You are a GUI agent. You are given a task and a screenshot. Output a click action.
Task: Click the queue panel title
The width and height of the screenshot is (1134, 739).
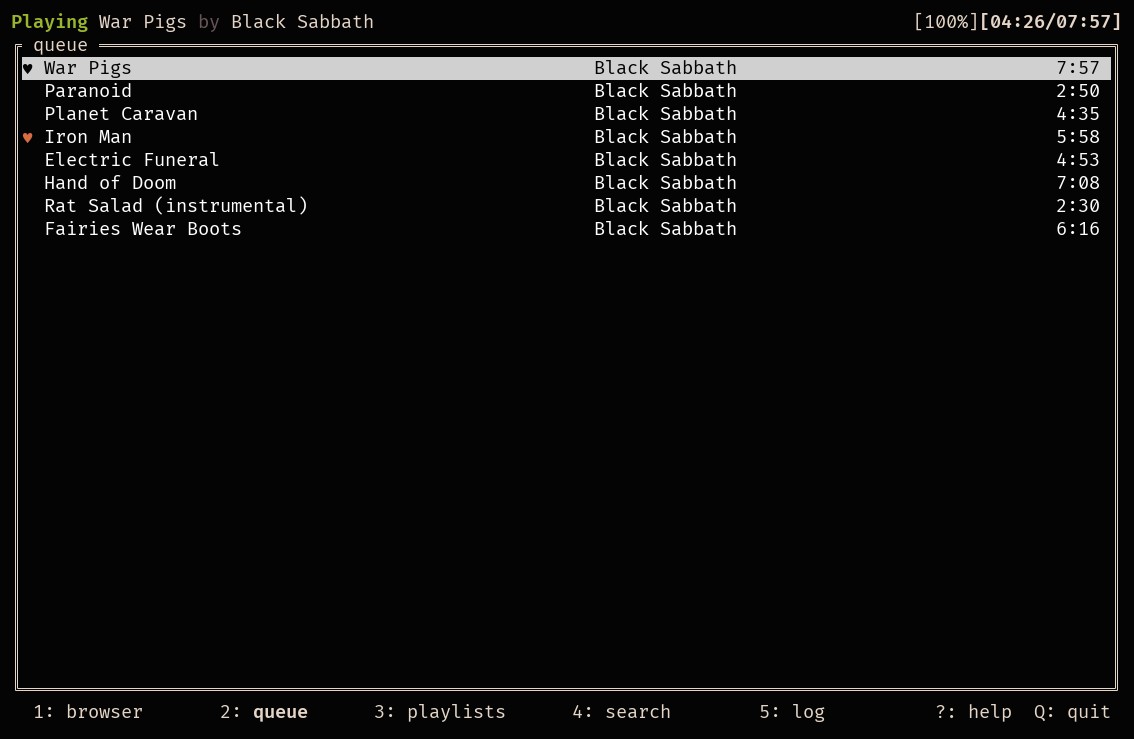60,45
